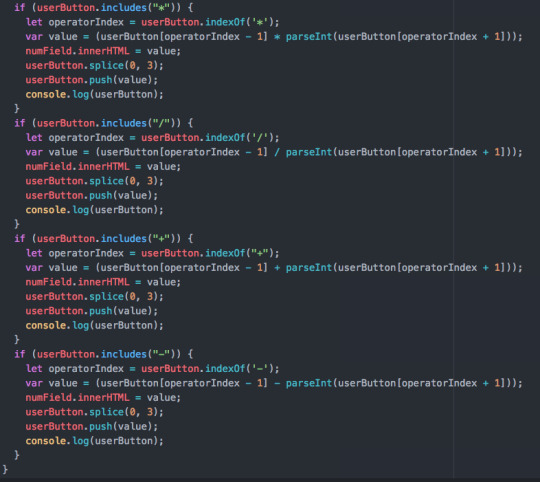Click console.log(userButton); inside the includes("-") block

click(x=94, y=441)
